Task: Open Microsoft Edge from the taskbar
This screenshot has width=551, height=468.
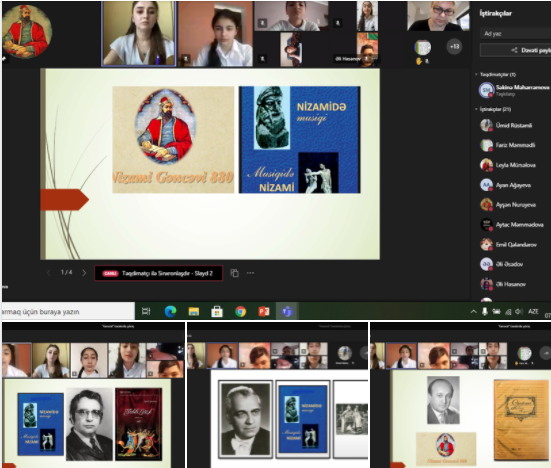Action: pyautogui.click(x=170, y=311)
